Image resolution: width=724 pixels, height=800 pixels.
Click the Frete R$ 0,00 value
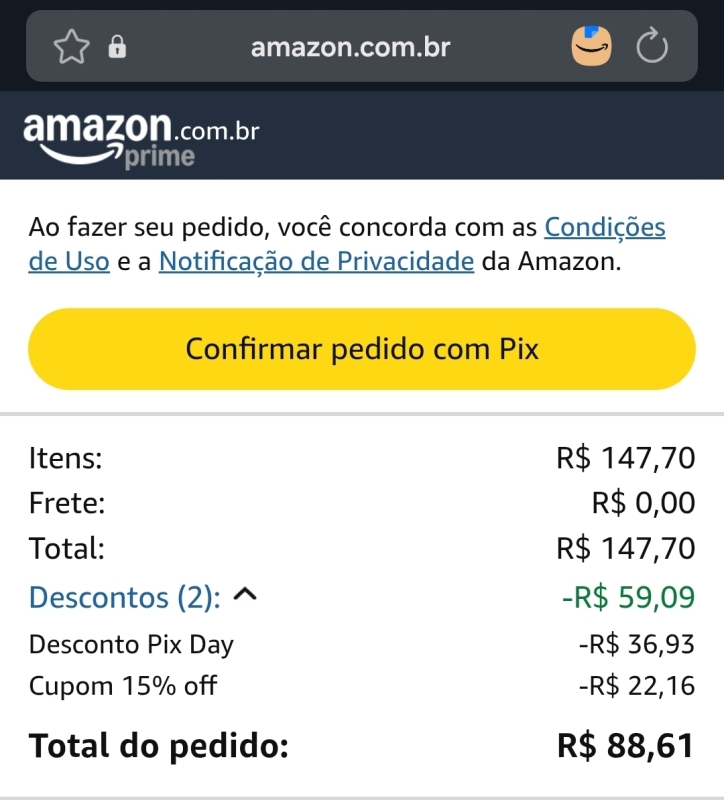pos(643,503)
